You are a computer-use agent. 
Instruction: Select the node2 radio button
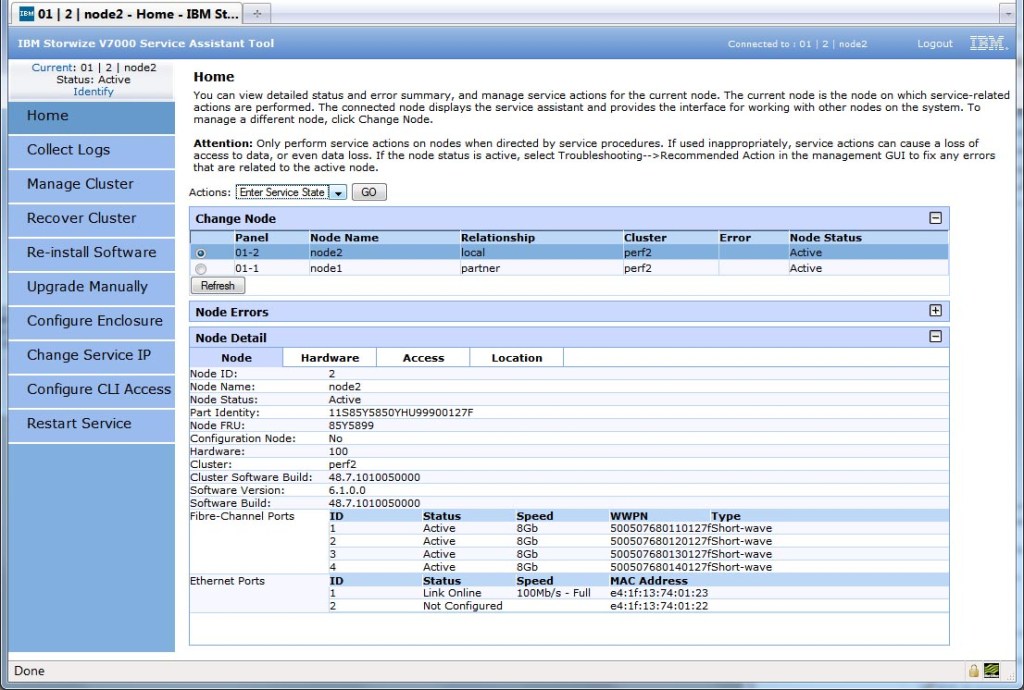[201, 254]
